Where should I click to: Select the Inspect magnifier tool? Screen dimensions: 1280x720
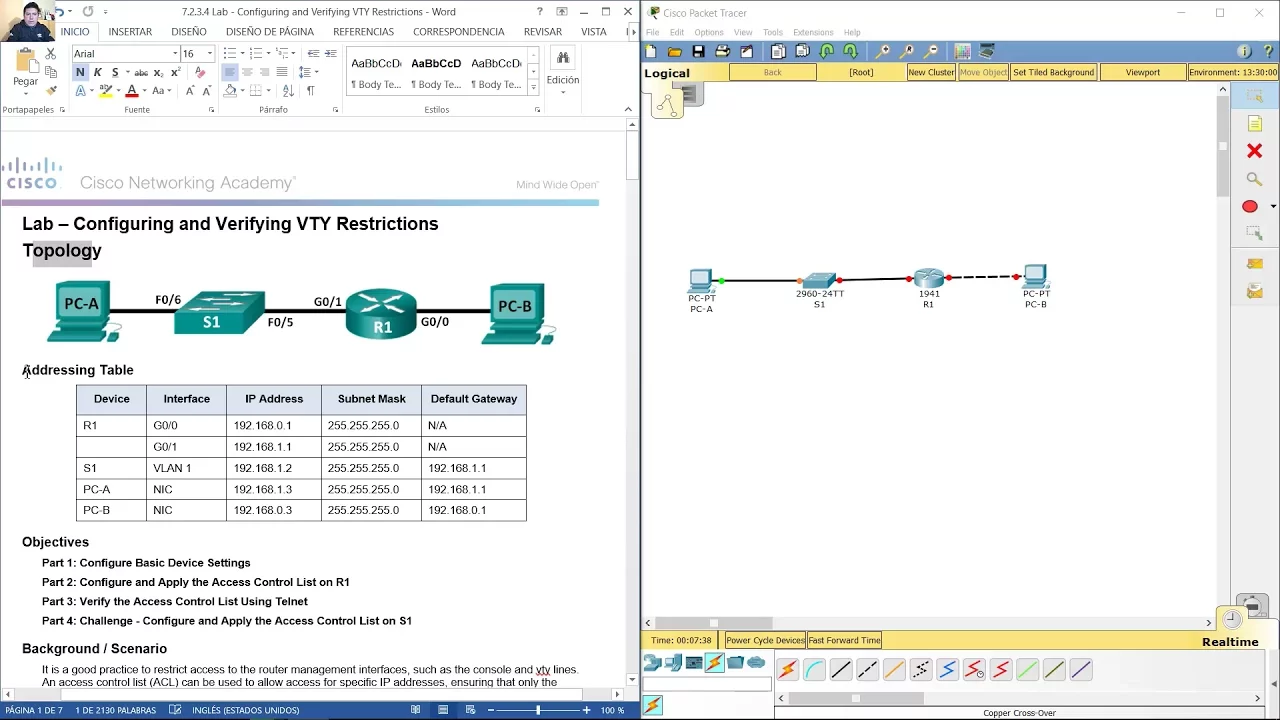click(1254, 179)
